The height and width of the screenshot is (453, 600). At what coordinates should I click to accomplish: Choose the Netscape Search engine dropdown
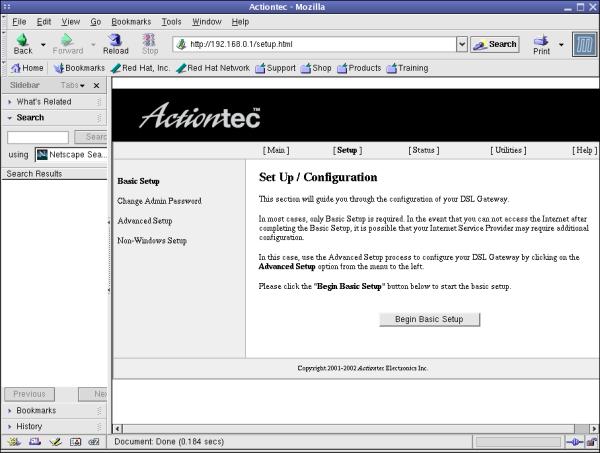[71, 155]
